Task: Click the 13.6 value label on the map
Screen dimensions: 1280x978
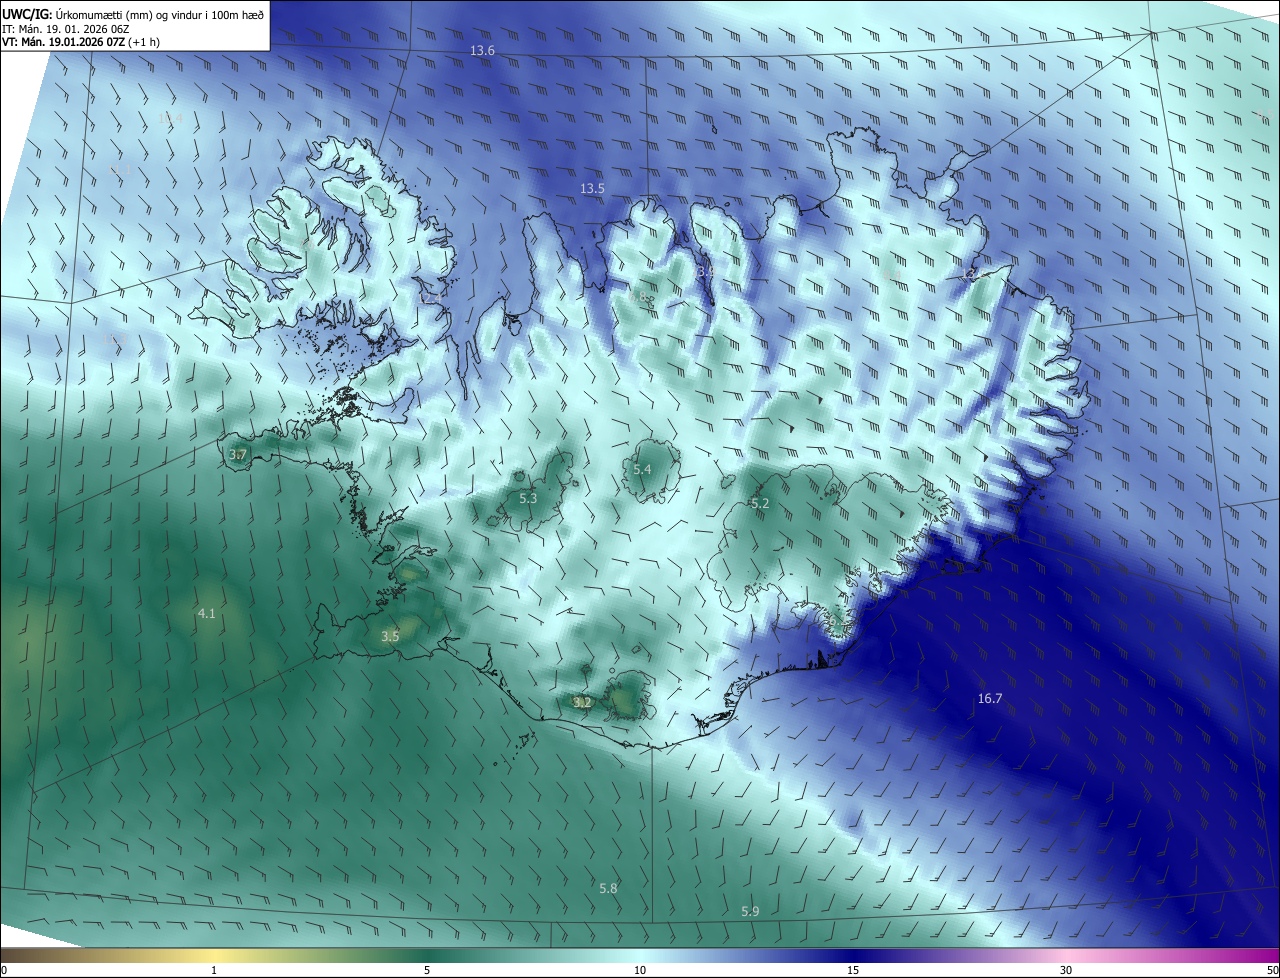Action: 483,51
